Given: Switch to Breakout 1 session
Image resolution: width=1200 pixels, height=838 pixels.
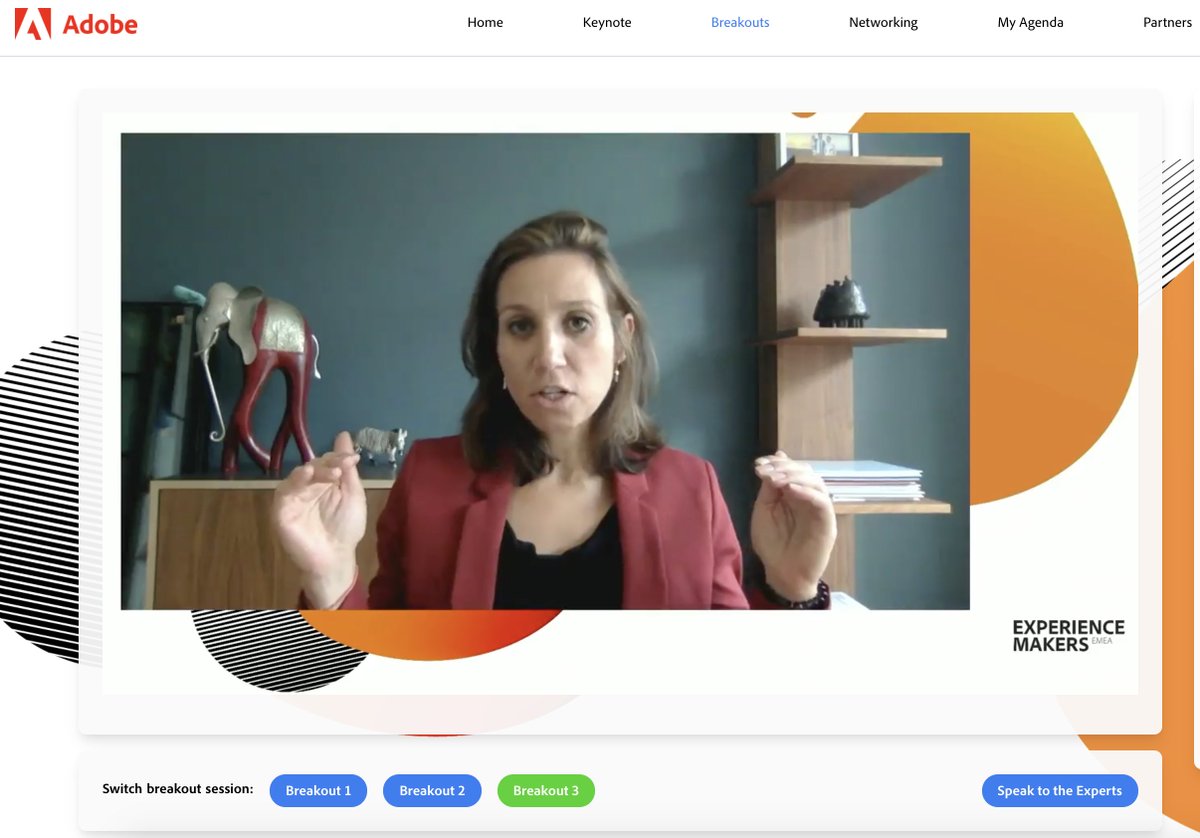Looking at the screenshot, I should click(318, 790).
